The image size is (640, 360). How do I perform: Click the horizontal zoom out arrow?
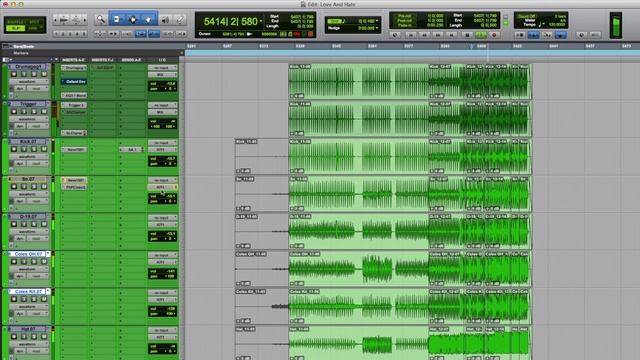(56, 20)
